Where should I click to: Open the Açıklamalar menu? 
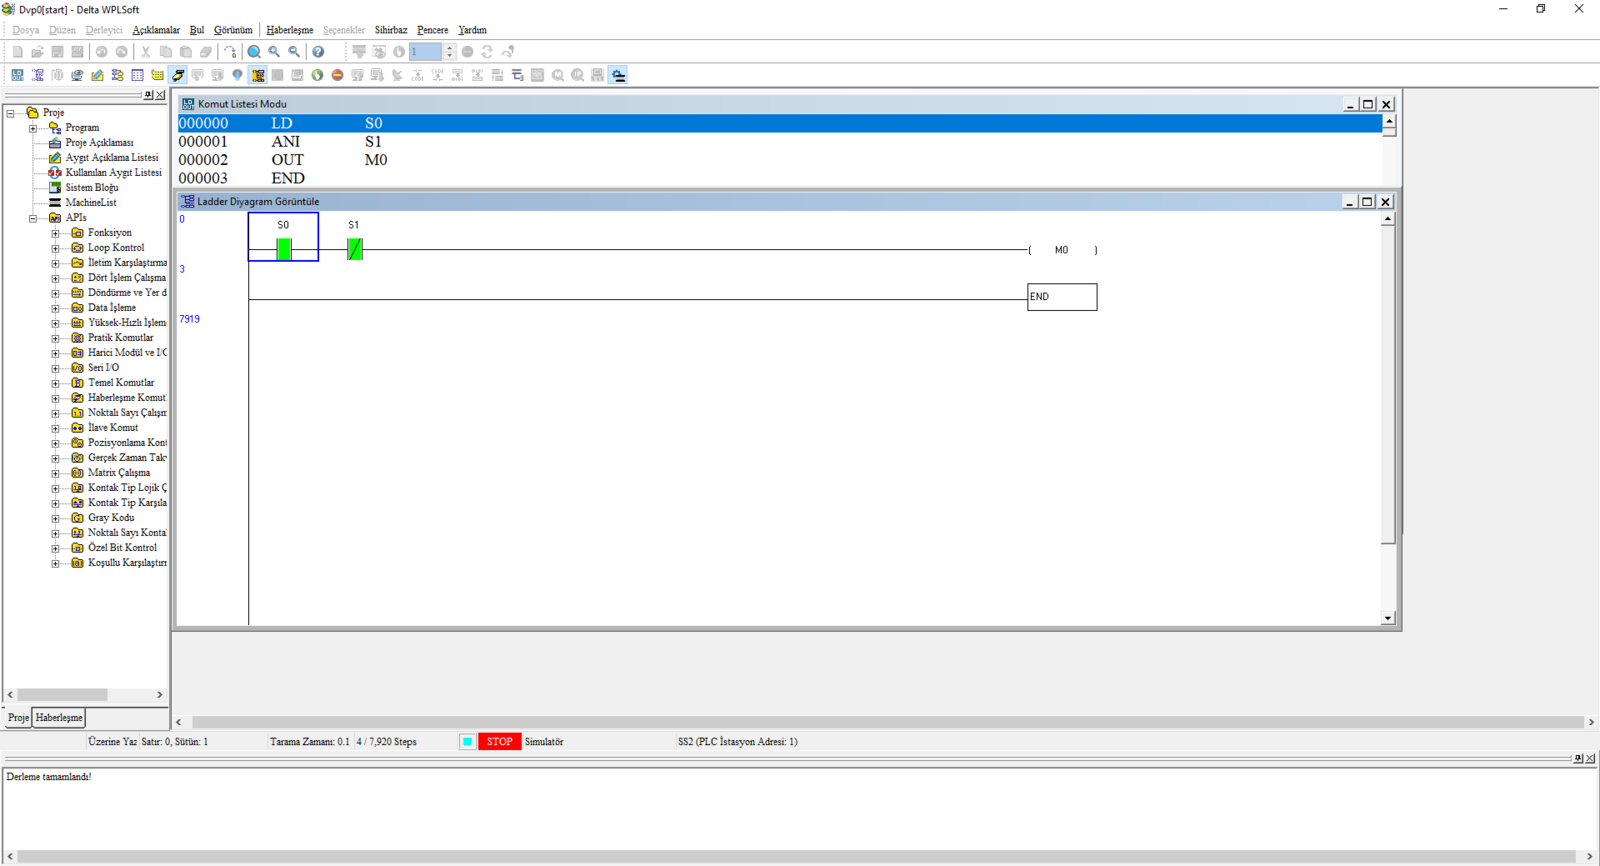[x=156, y=30]
